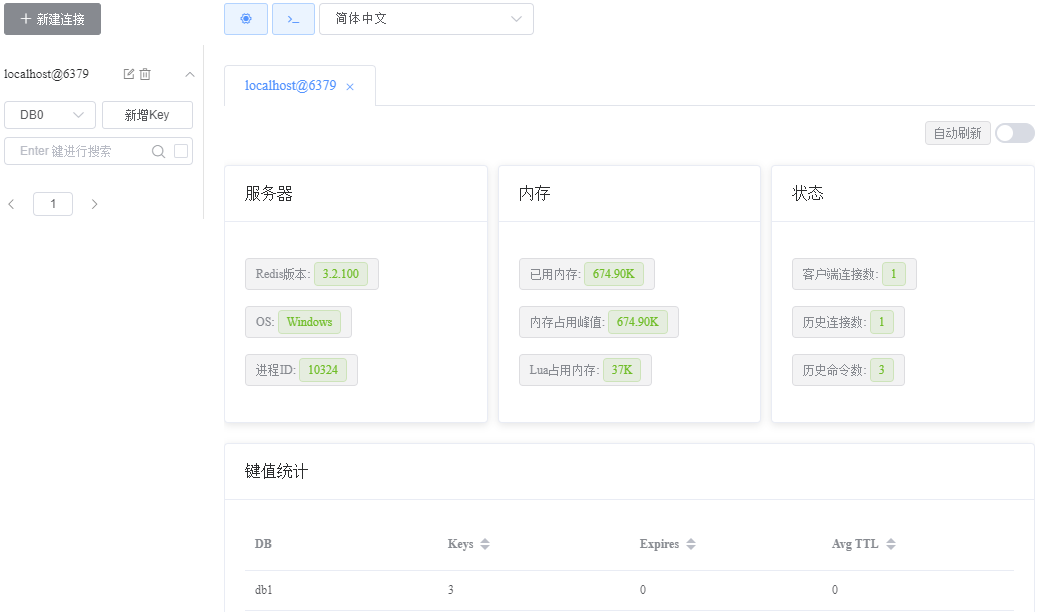Launch the Redis CLI terminal icon

coord(293,19)
